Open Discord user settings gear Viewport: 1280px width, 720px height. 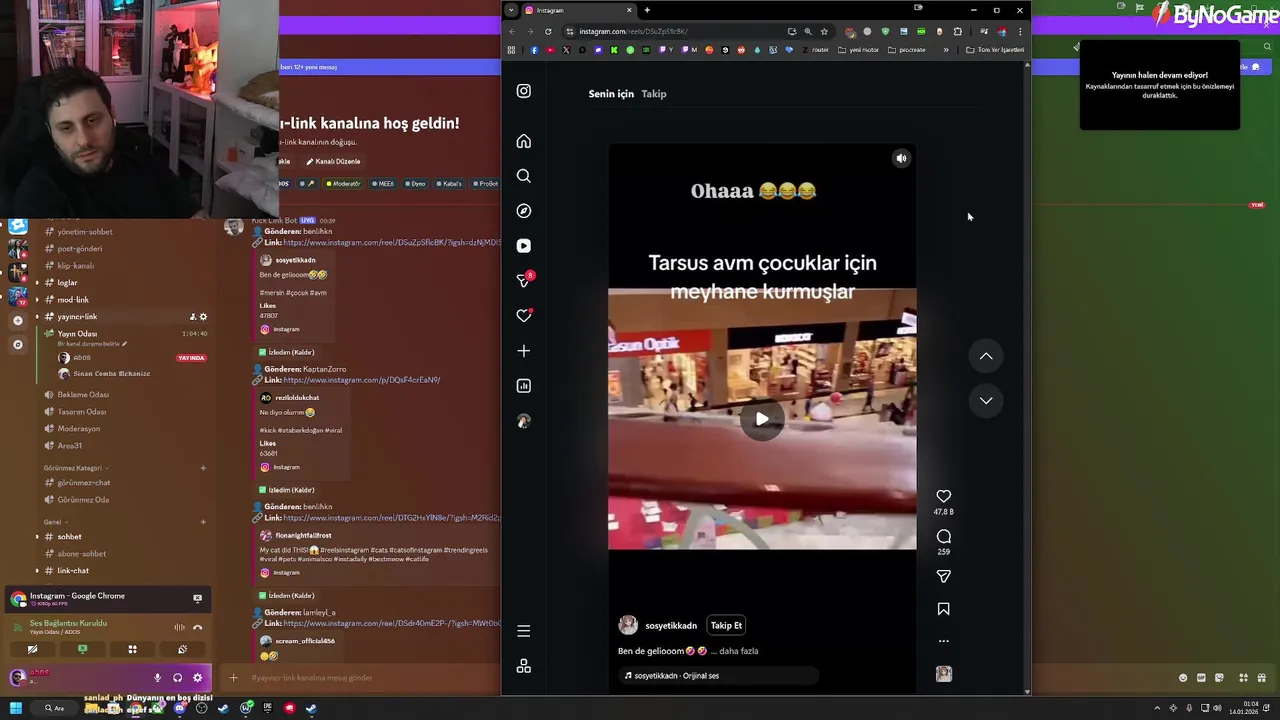click(x=197, y=678)
